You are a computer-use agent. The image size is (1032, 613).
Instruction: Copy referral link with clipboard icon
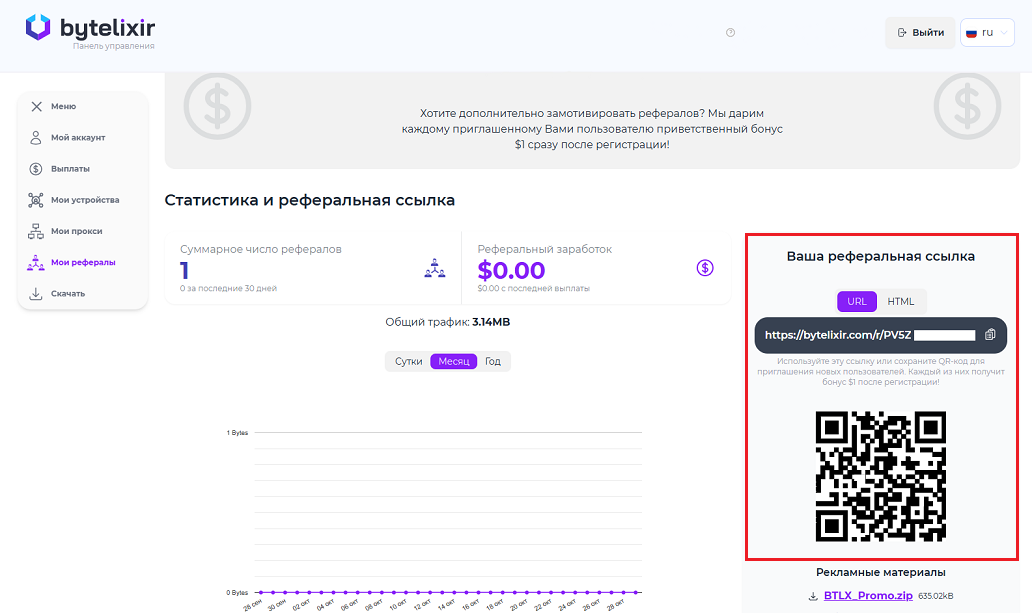(990, 335)
